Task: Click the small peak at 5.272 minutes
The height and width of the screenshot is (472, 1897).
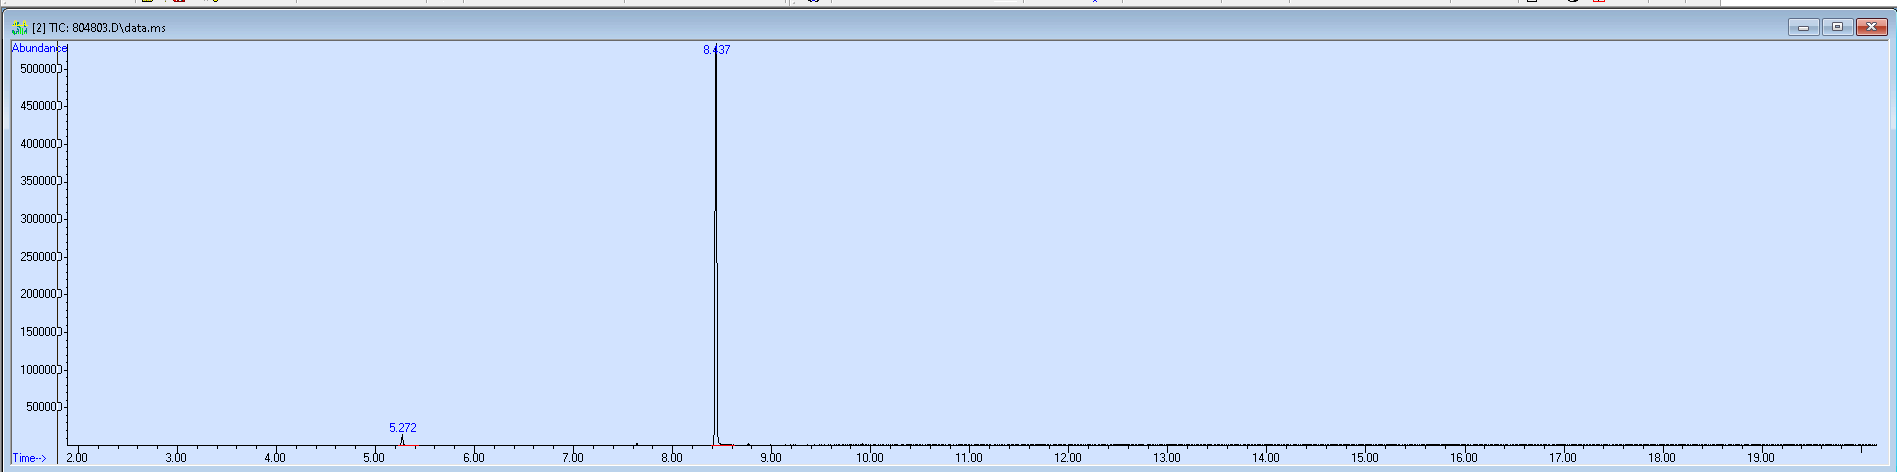Action: [402, 440]
